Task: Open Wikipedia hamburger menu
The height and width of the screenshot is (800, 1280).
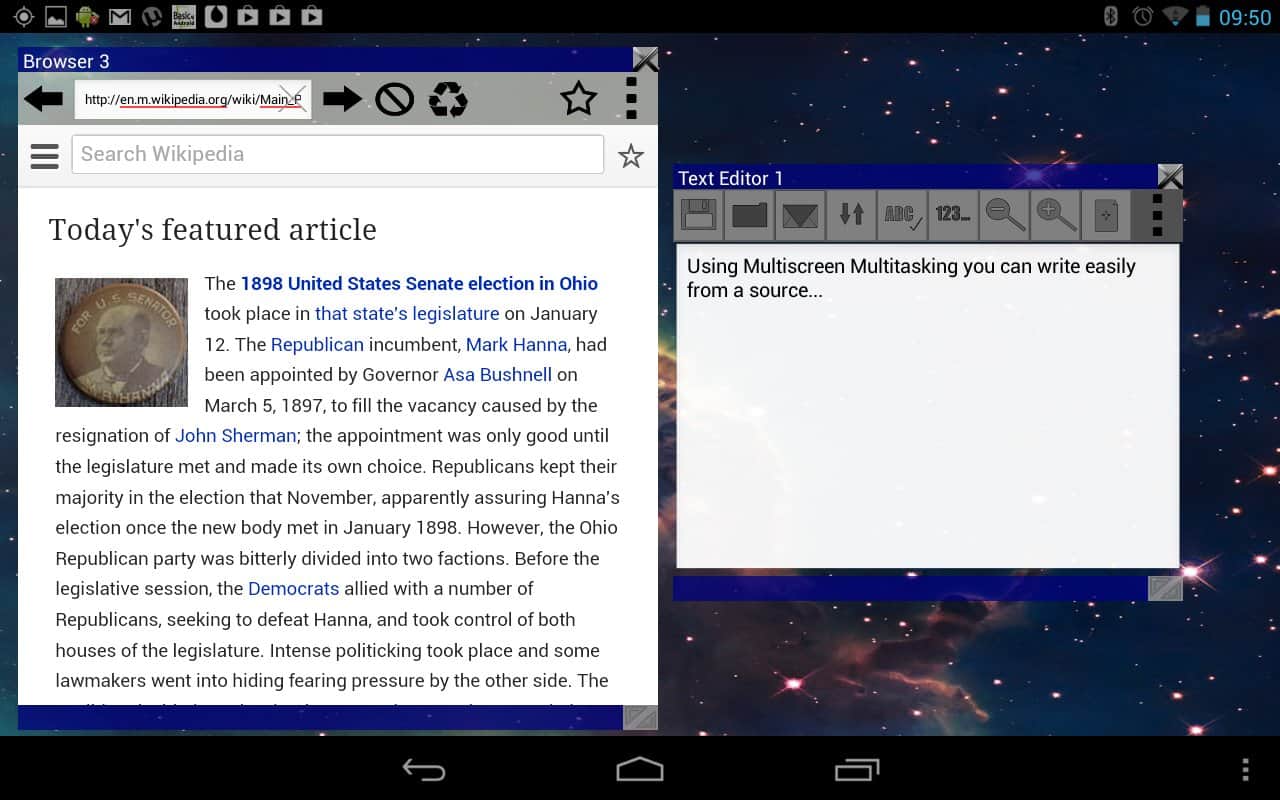Action: (x=44, y=156)
